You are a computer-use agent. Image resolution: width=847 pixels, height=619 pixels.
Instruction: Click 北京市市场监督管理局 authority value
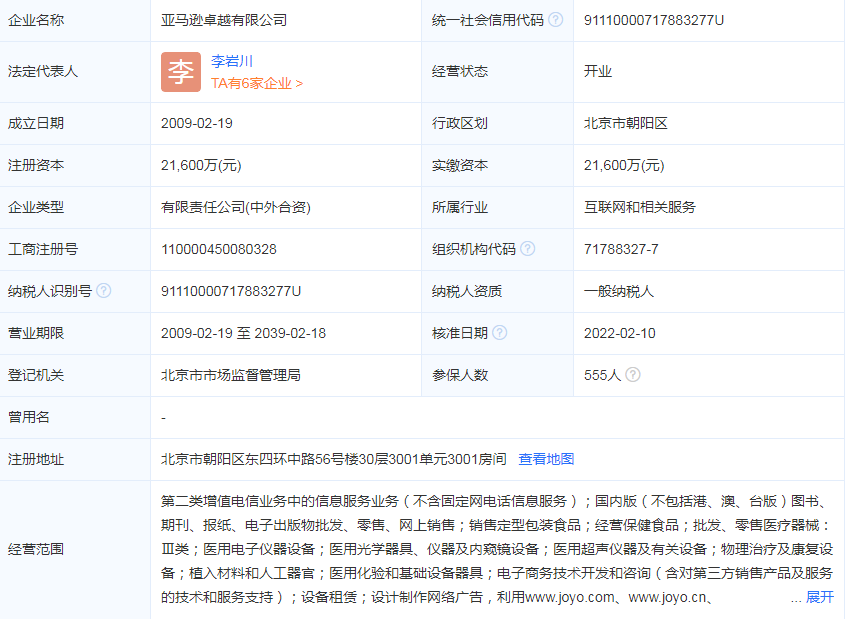(x=231, y=375)
